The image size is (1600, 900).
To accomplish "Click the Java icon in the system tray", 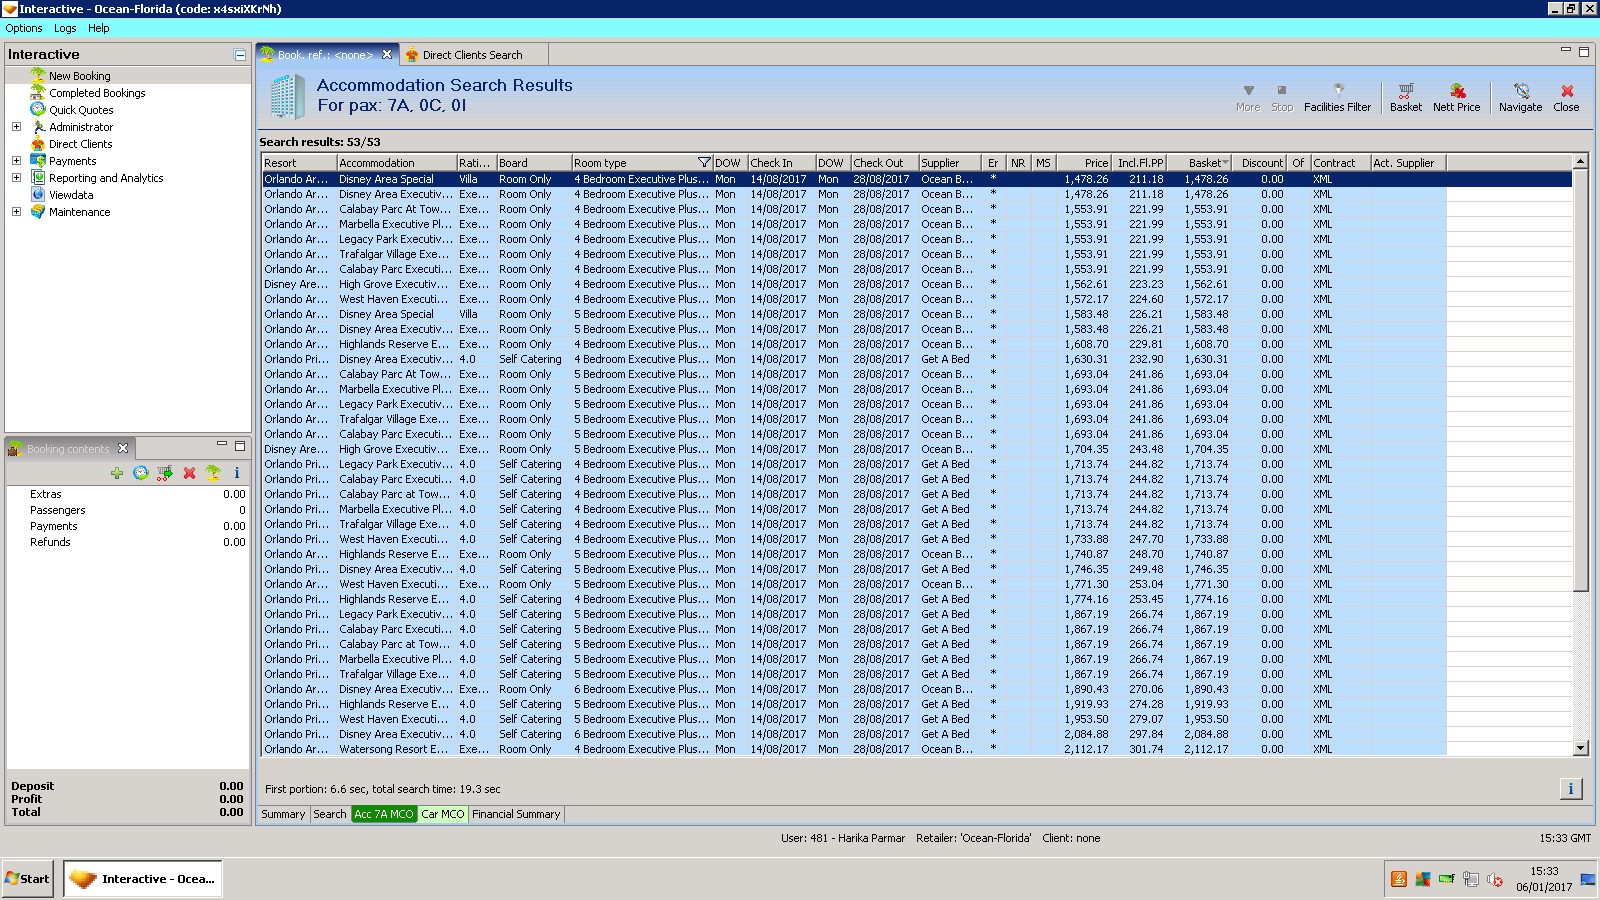I will click(x=1399, y=879).
